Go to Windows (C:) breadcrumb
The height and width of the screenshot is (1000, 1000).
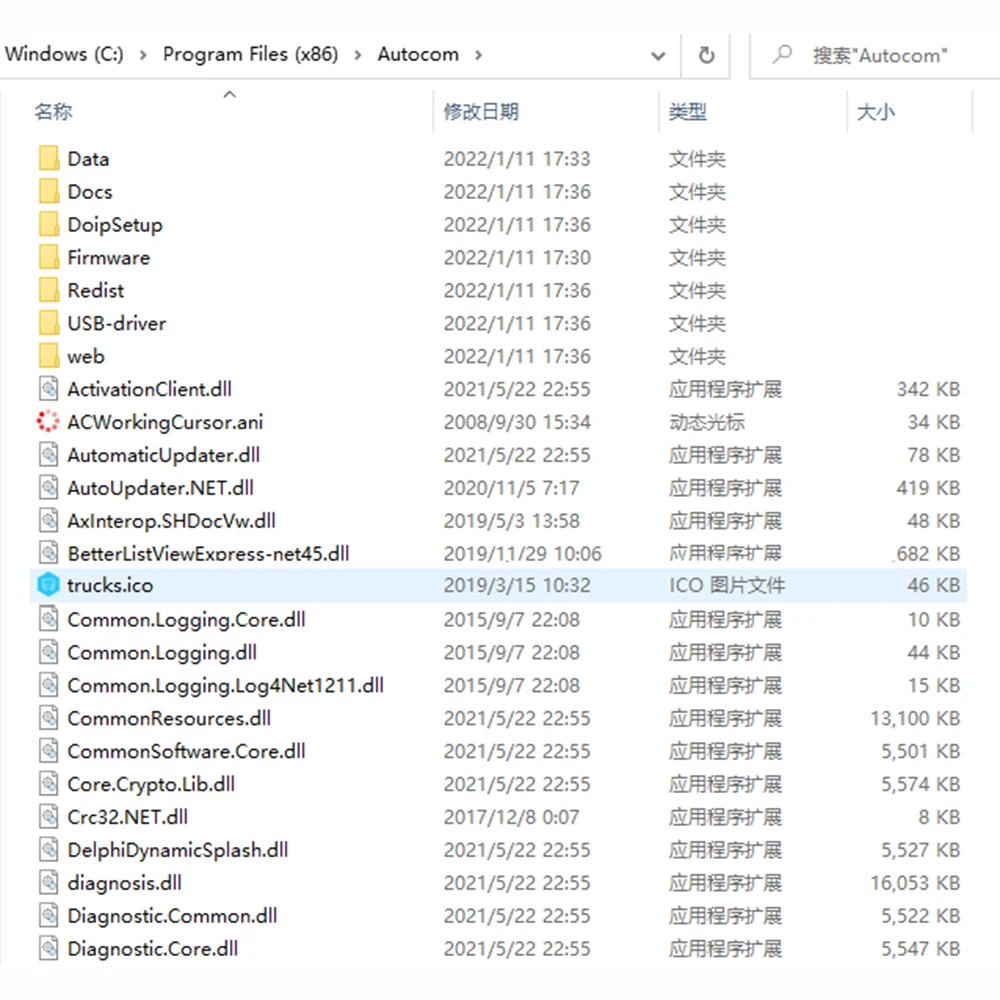tap(64, 54)
